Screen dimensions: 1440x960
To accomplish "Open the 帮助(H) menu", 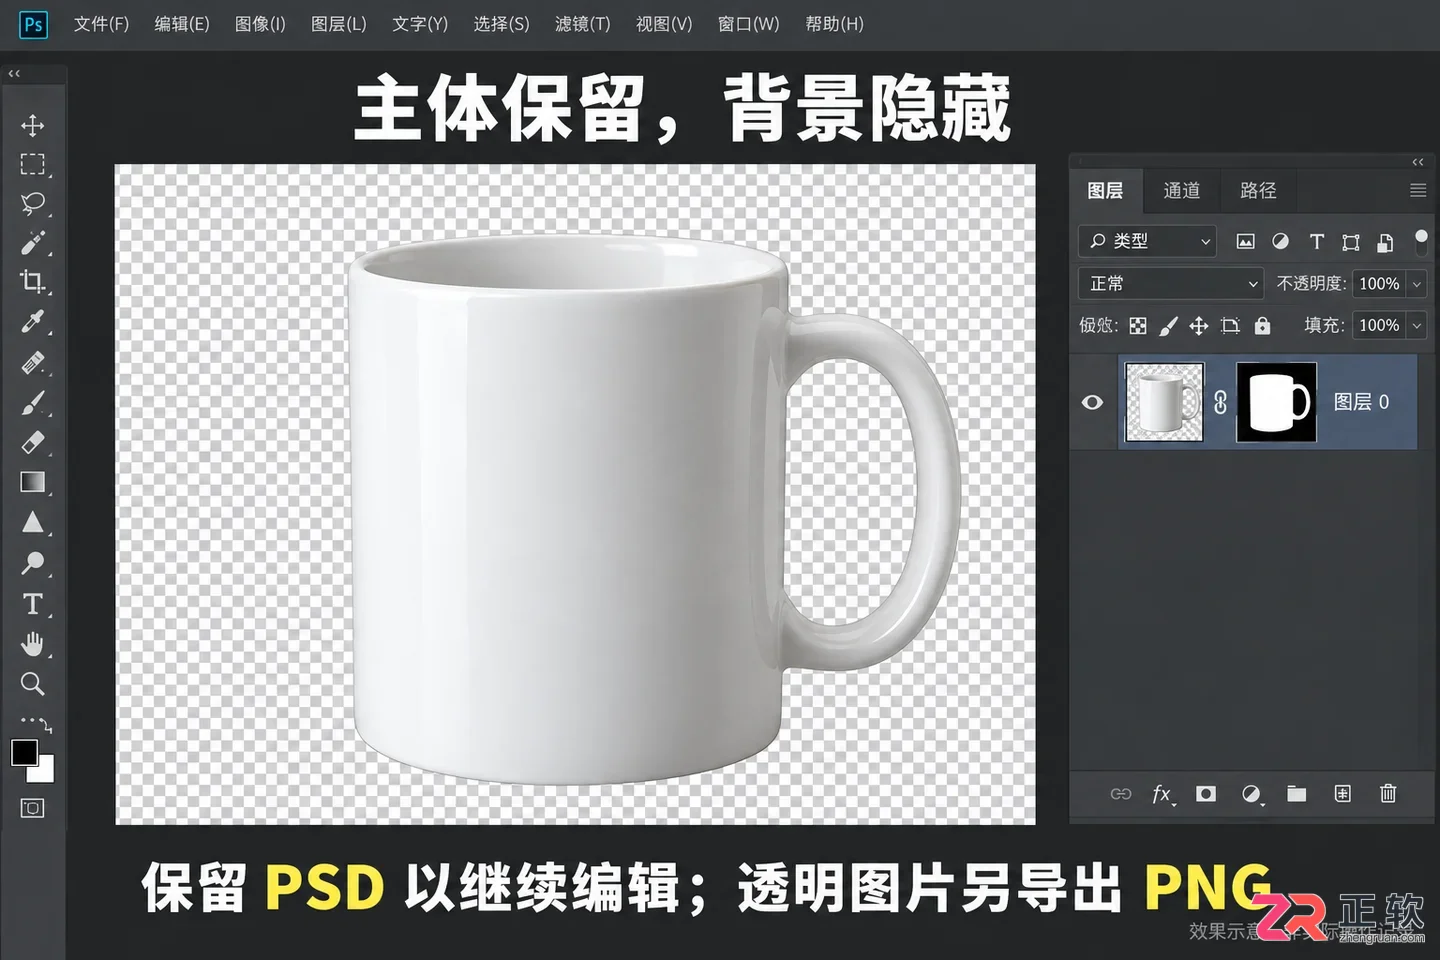I will tap(834, 24).
